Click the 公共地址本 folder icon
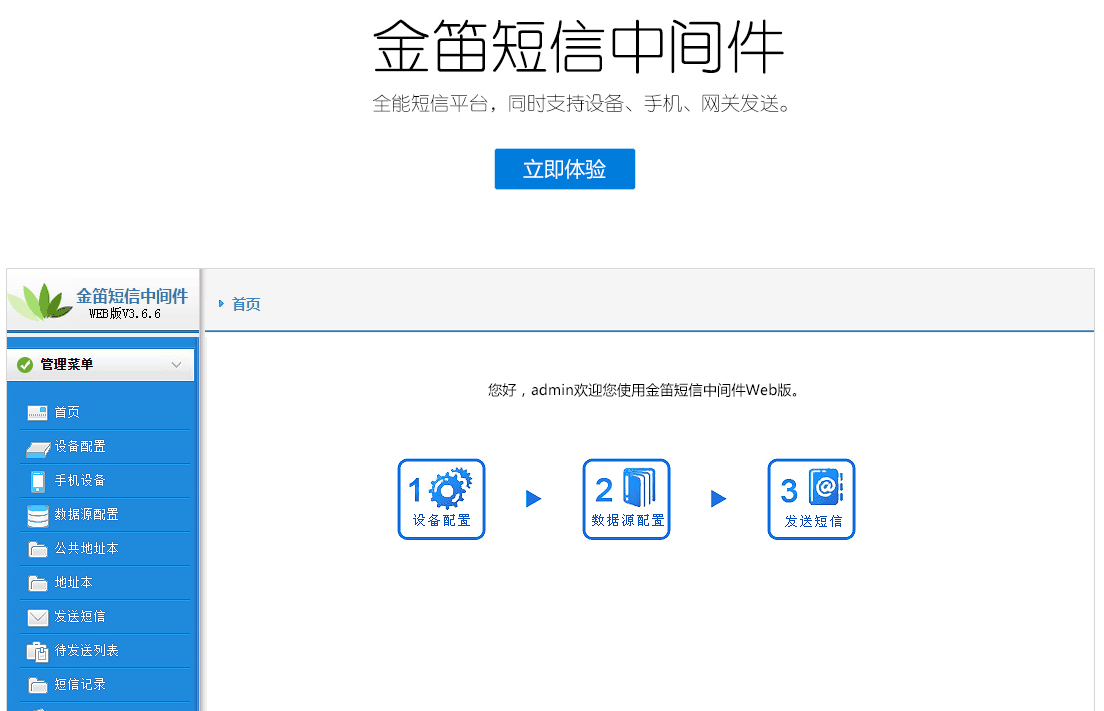The height and width of the screenshot is (711, 1104). pos(37,549)
